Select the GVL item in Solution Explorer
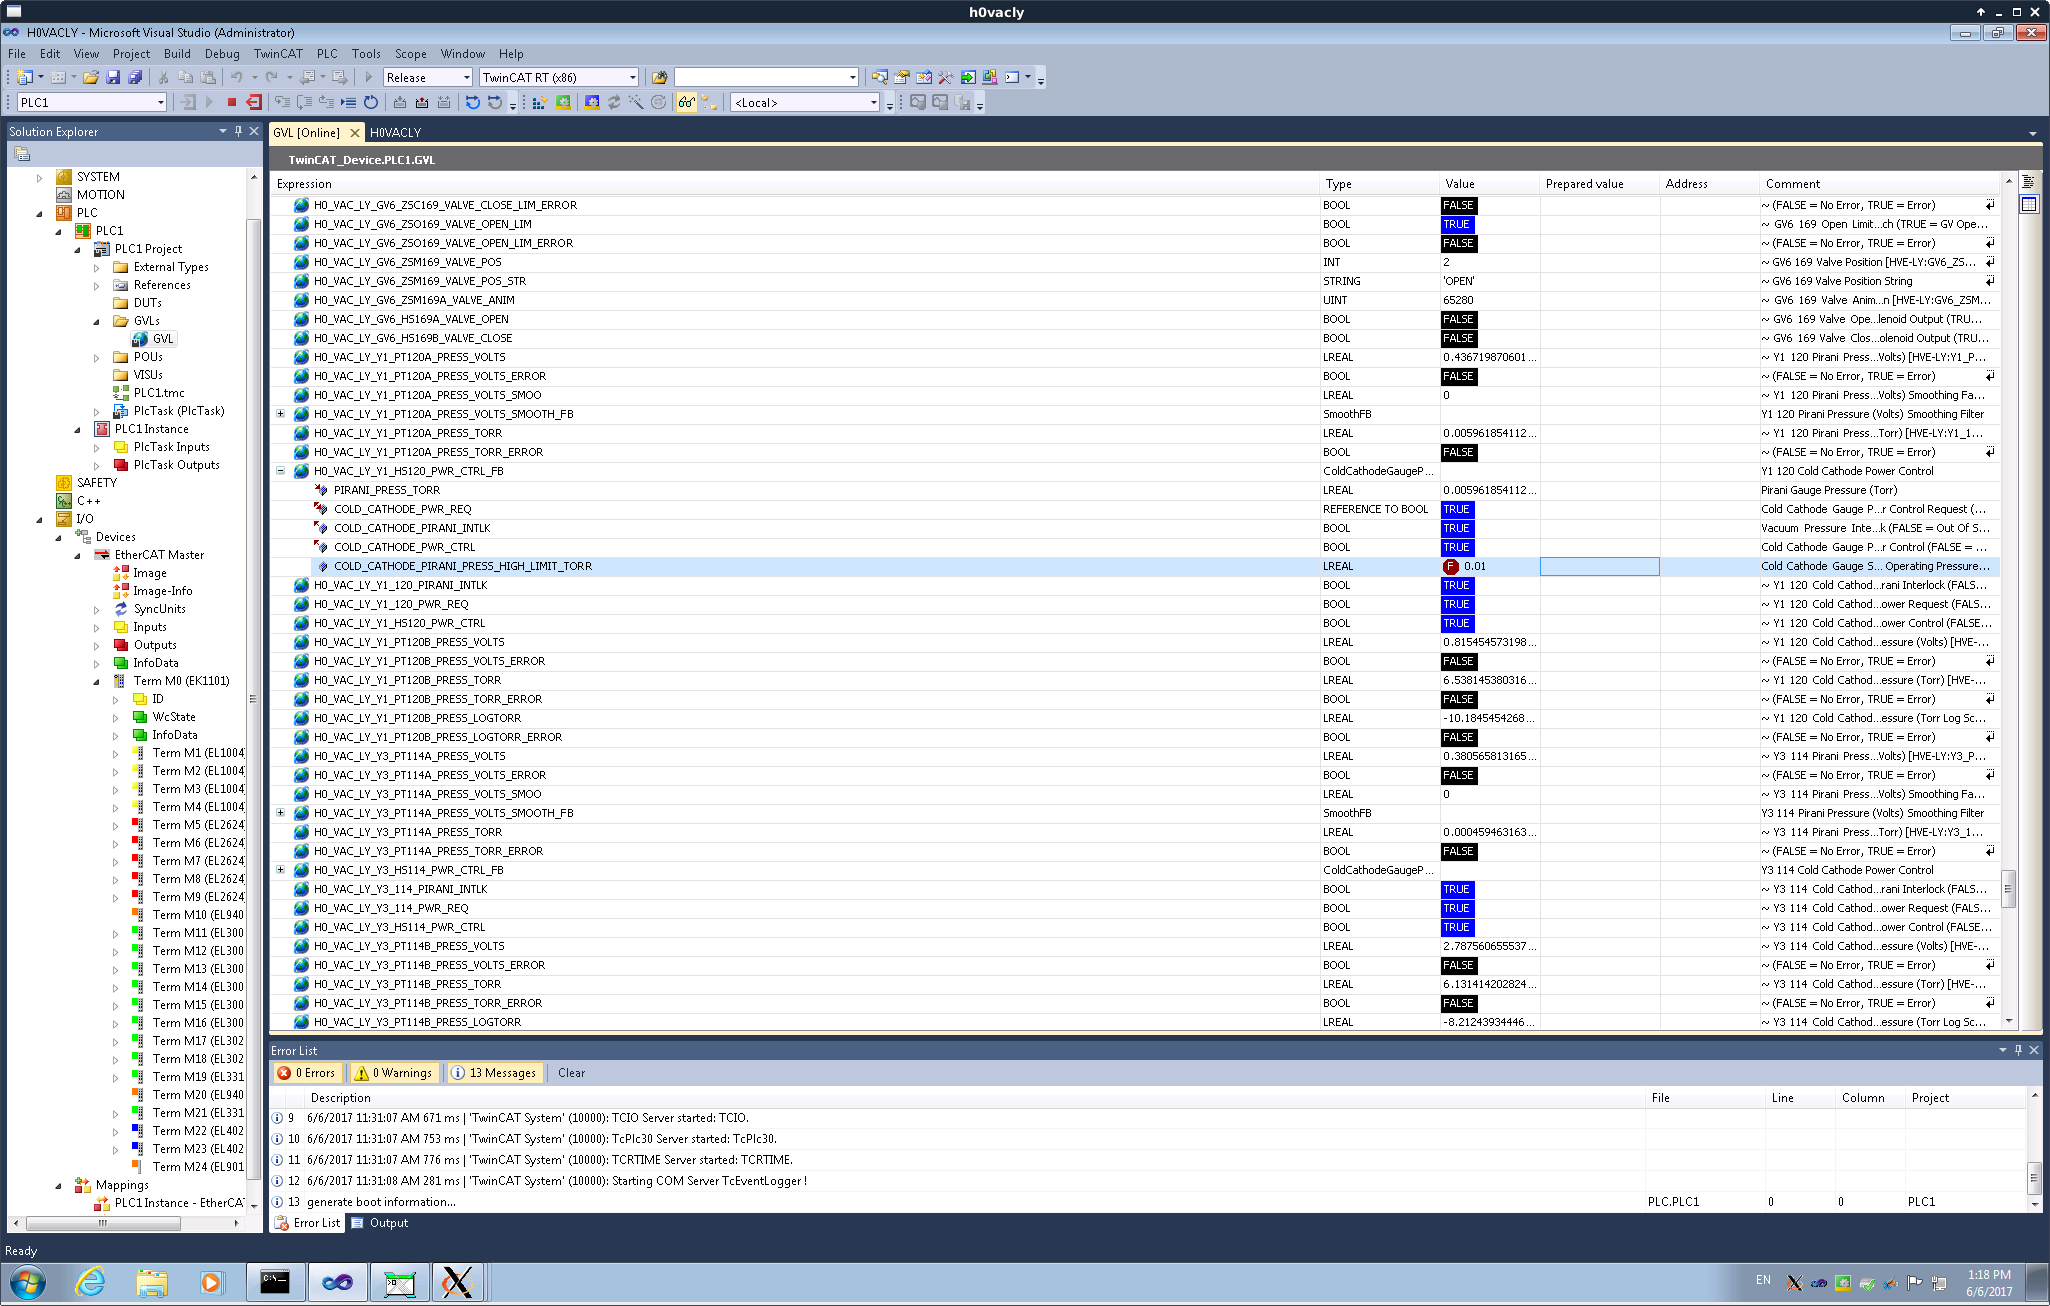The width and height of the screenshot is (2050, 1306). point(153,339)
